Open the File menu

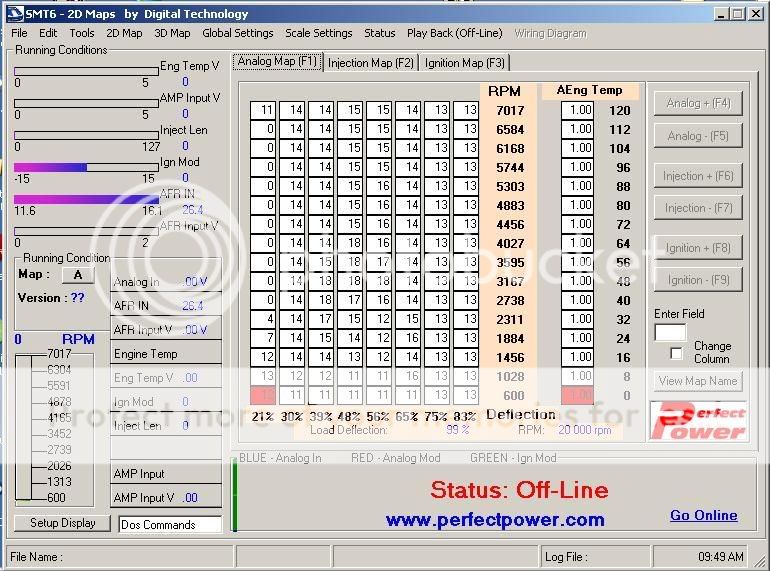click(19, 33)
